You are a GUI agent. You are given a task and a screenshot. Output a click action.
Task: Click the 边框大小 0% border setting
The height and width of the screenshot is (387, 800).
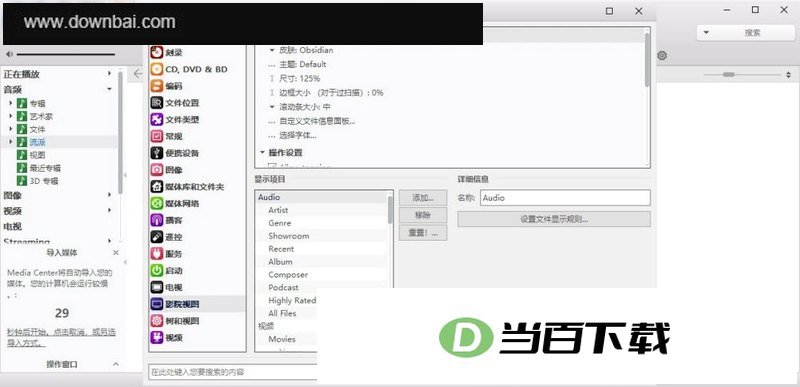coord(331,93)
